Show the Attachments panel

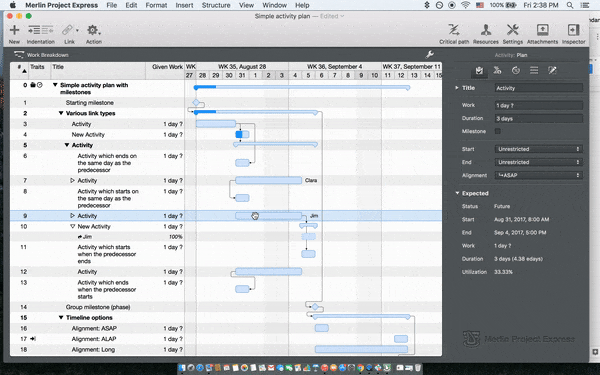(x=542, y=30)
